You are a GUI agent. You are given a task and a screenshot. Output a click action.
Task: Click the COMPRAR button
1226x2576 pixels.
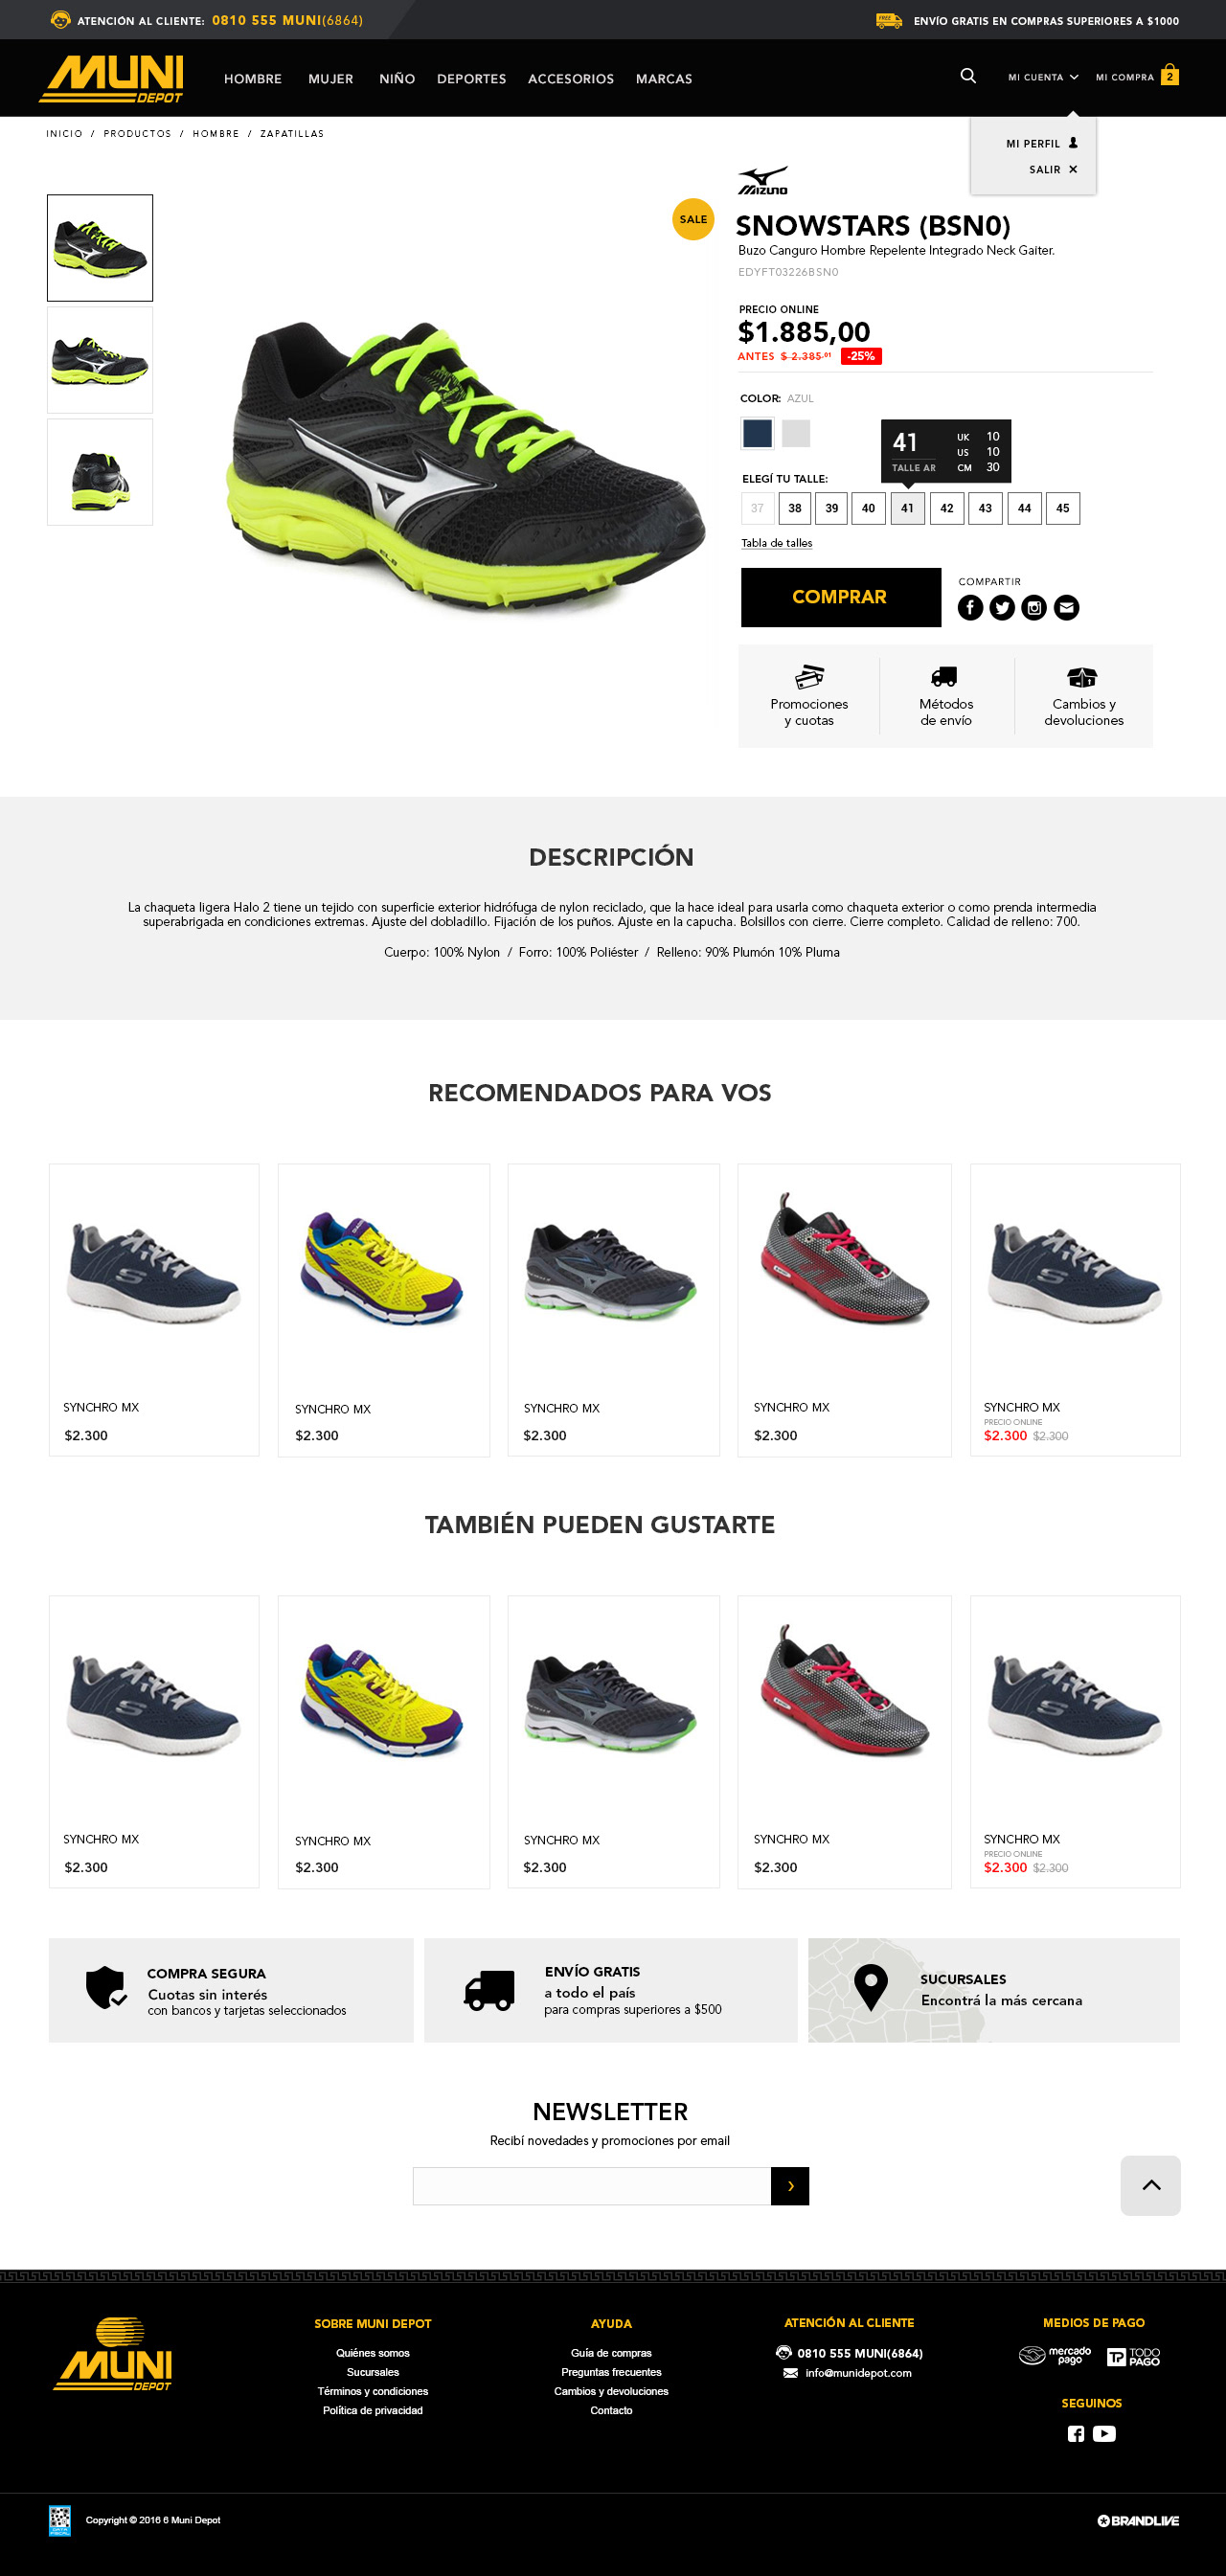tap(840, 597)
